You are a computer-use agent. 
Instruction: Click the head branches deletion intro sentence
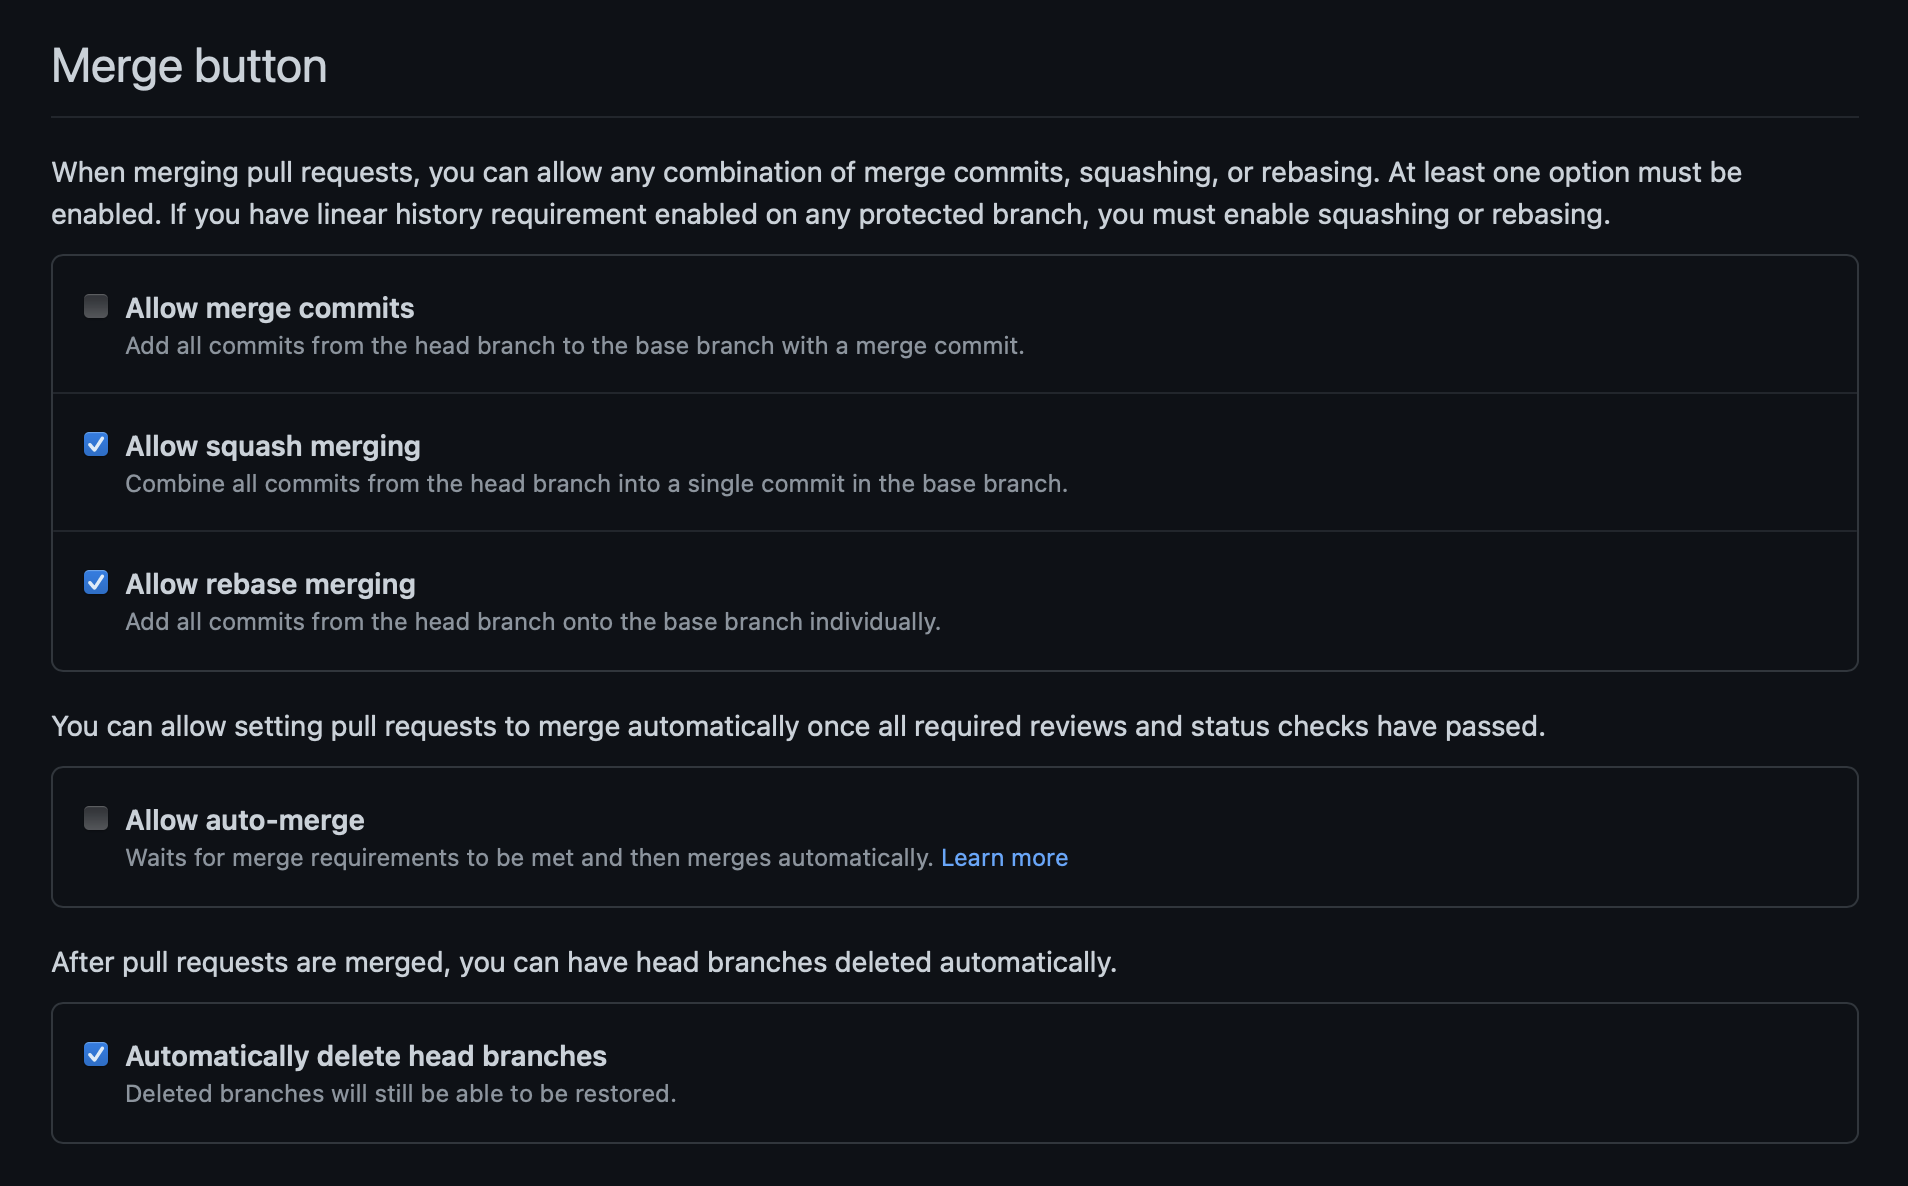[585, 962]
